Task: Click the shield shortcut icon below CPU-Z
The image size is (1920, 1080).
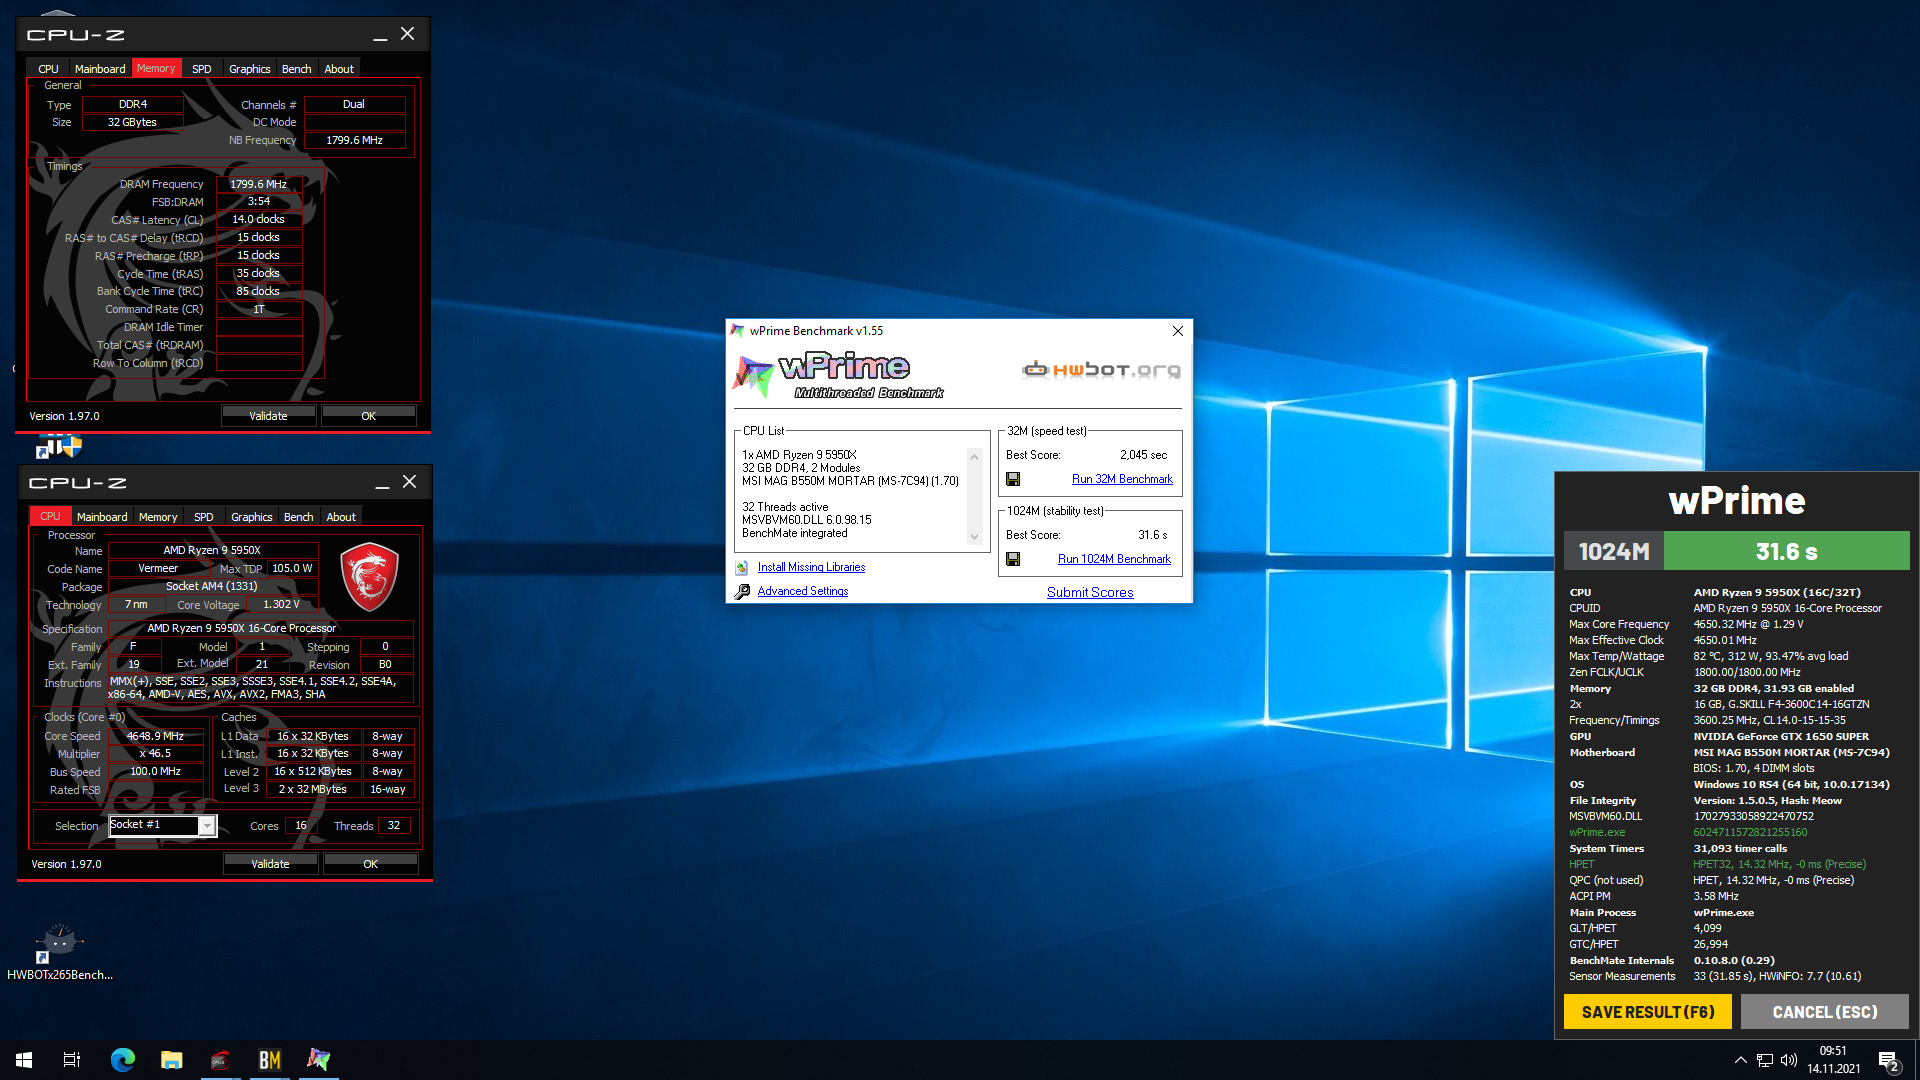Action: [60, 446]
